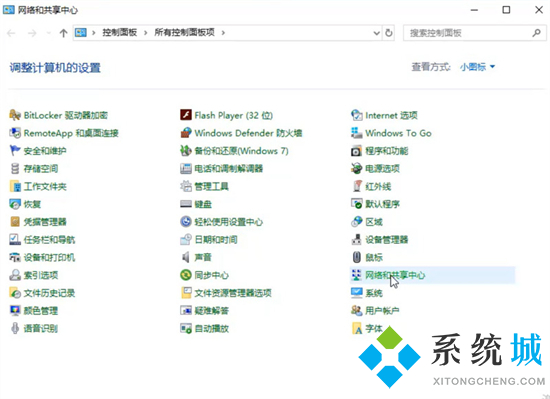Open the Flash Player (32 位) icon

(x=186, y=115)
